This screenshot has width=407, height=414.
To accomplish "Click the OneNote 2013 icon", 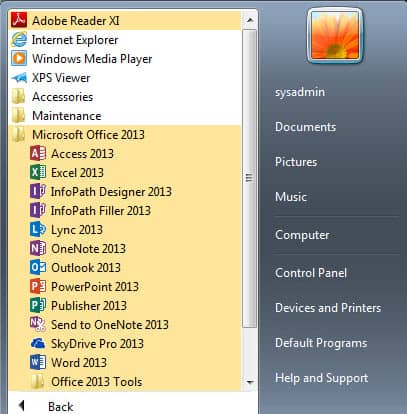I will 38,249.
